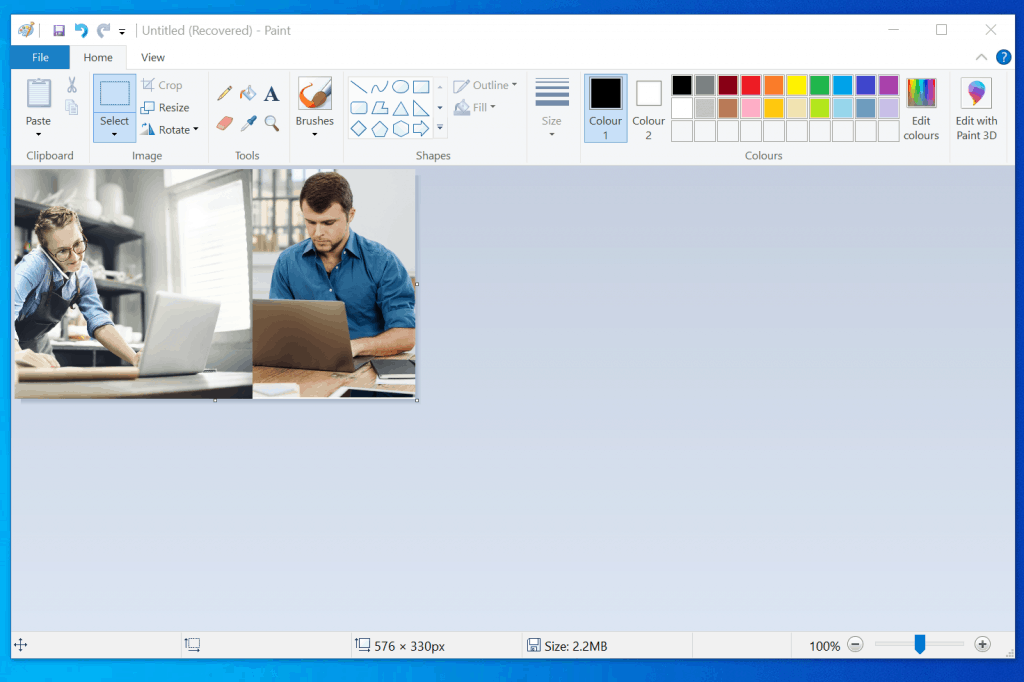Select the Triangle shape
The image size is (1024, 682).
tap(400, 108)
